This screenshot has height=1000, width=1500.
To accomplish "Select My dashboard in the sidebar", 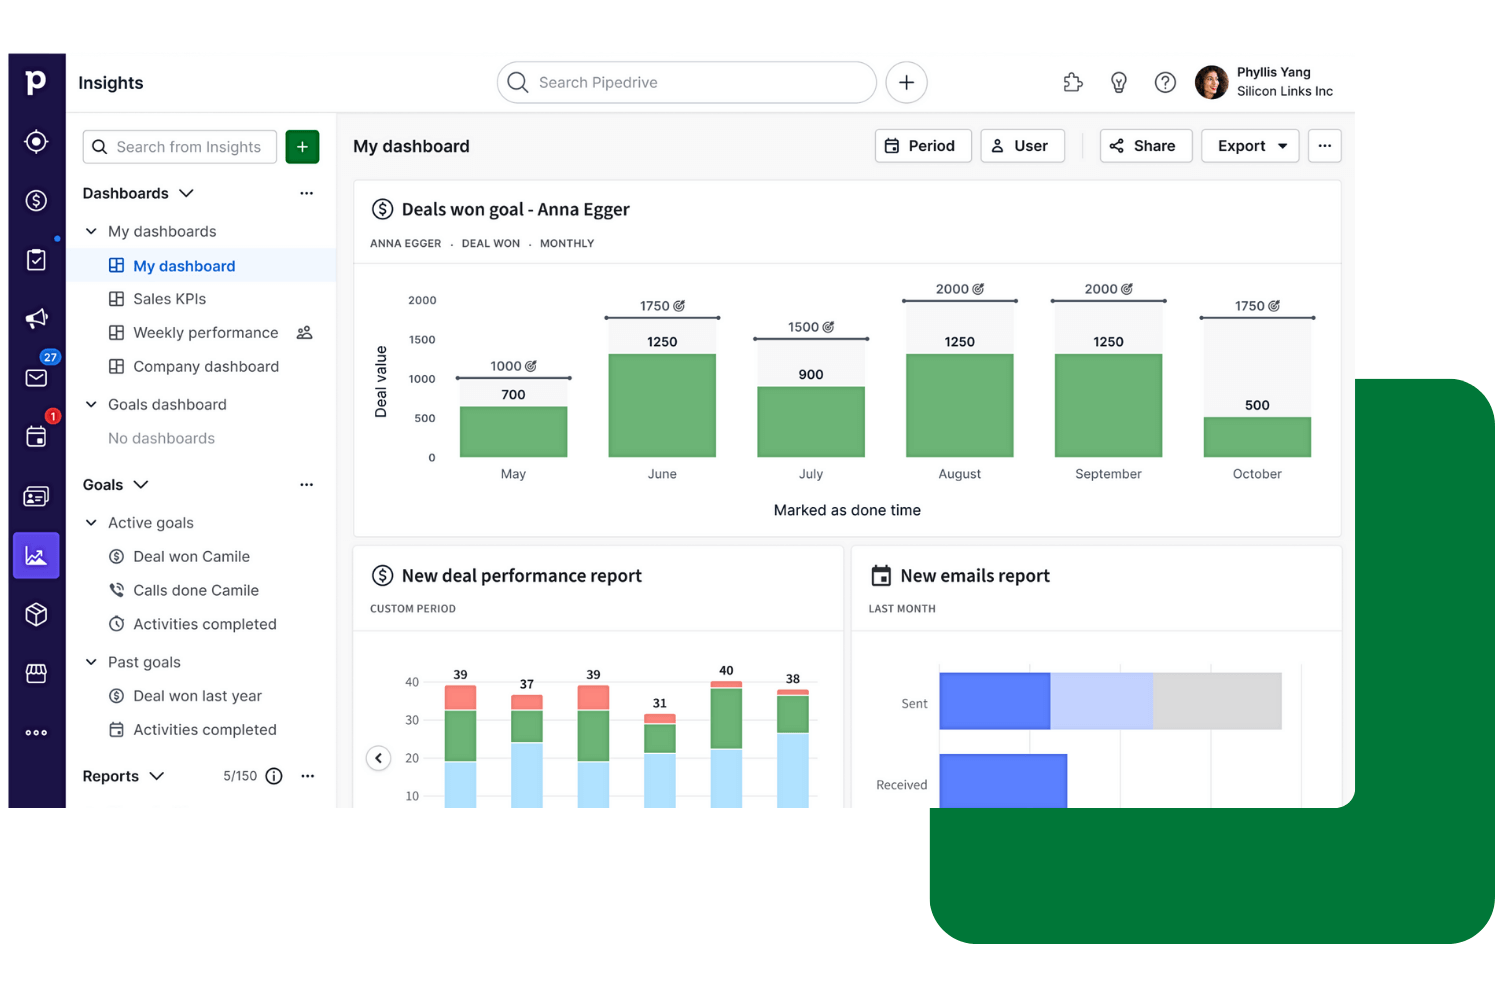I will (x=201, y=265).
